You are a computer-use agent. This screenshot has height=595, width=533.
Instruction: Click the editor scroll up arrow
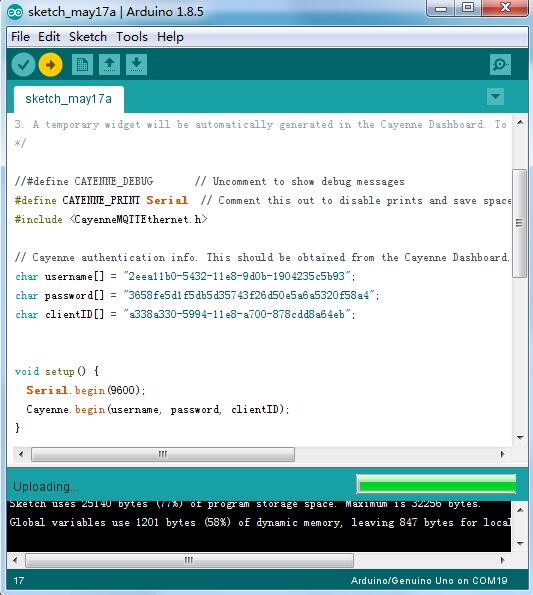point(520,123)
